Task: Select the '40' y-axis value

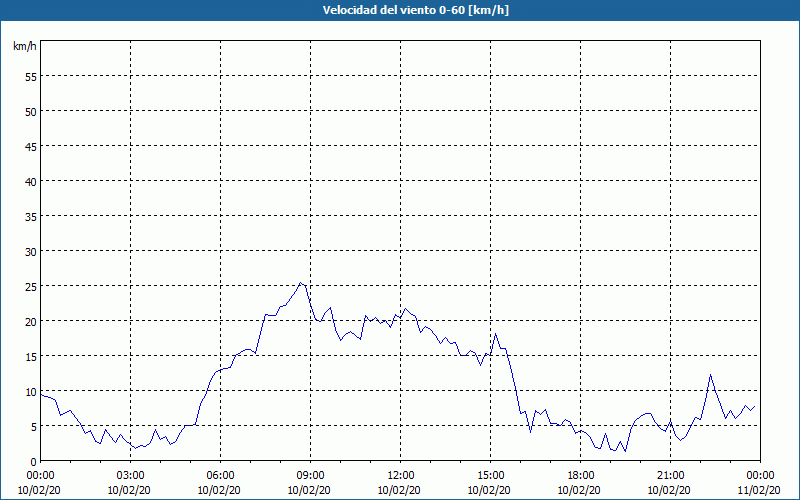Action: (x=31, y=182)
